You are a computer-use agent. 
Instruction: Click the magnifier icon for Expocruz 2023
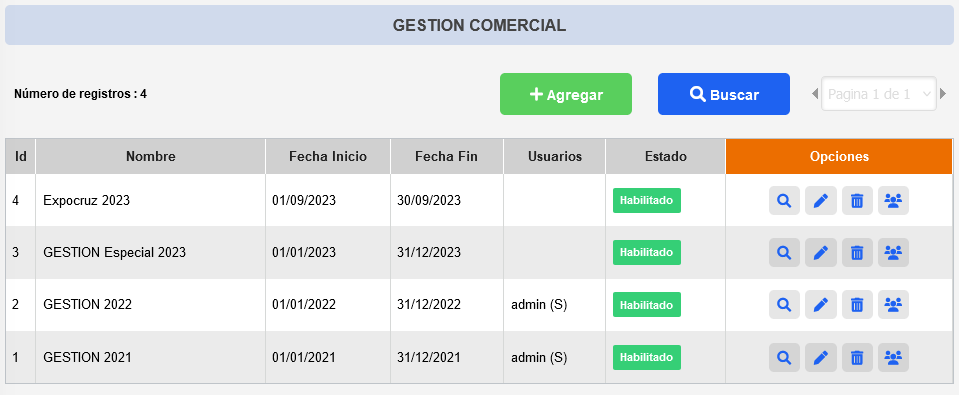pos(784,201)
